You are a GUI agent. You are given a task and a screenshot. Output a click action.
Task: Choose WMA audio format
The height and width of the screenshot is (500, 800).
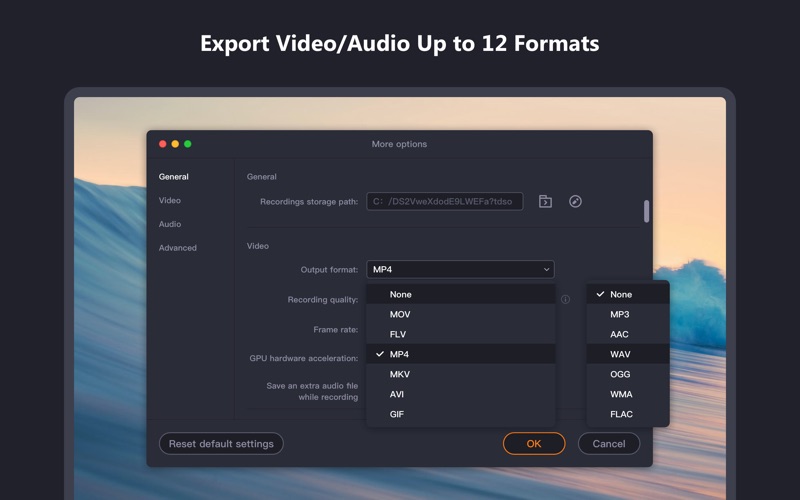coord(628,394)
